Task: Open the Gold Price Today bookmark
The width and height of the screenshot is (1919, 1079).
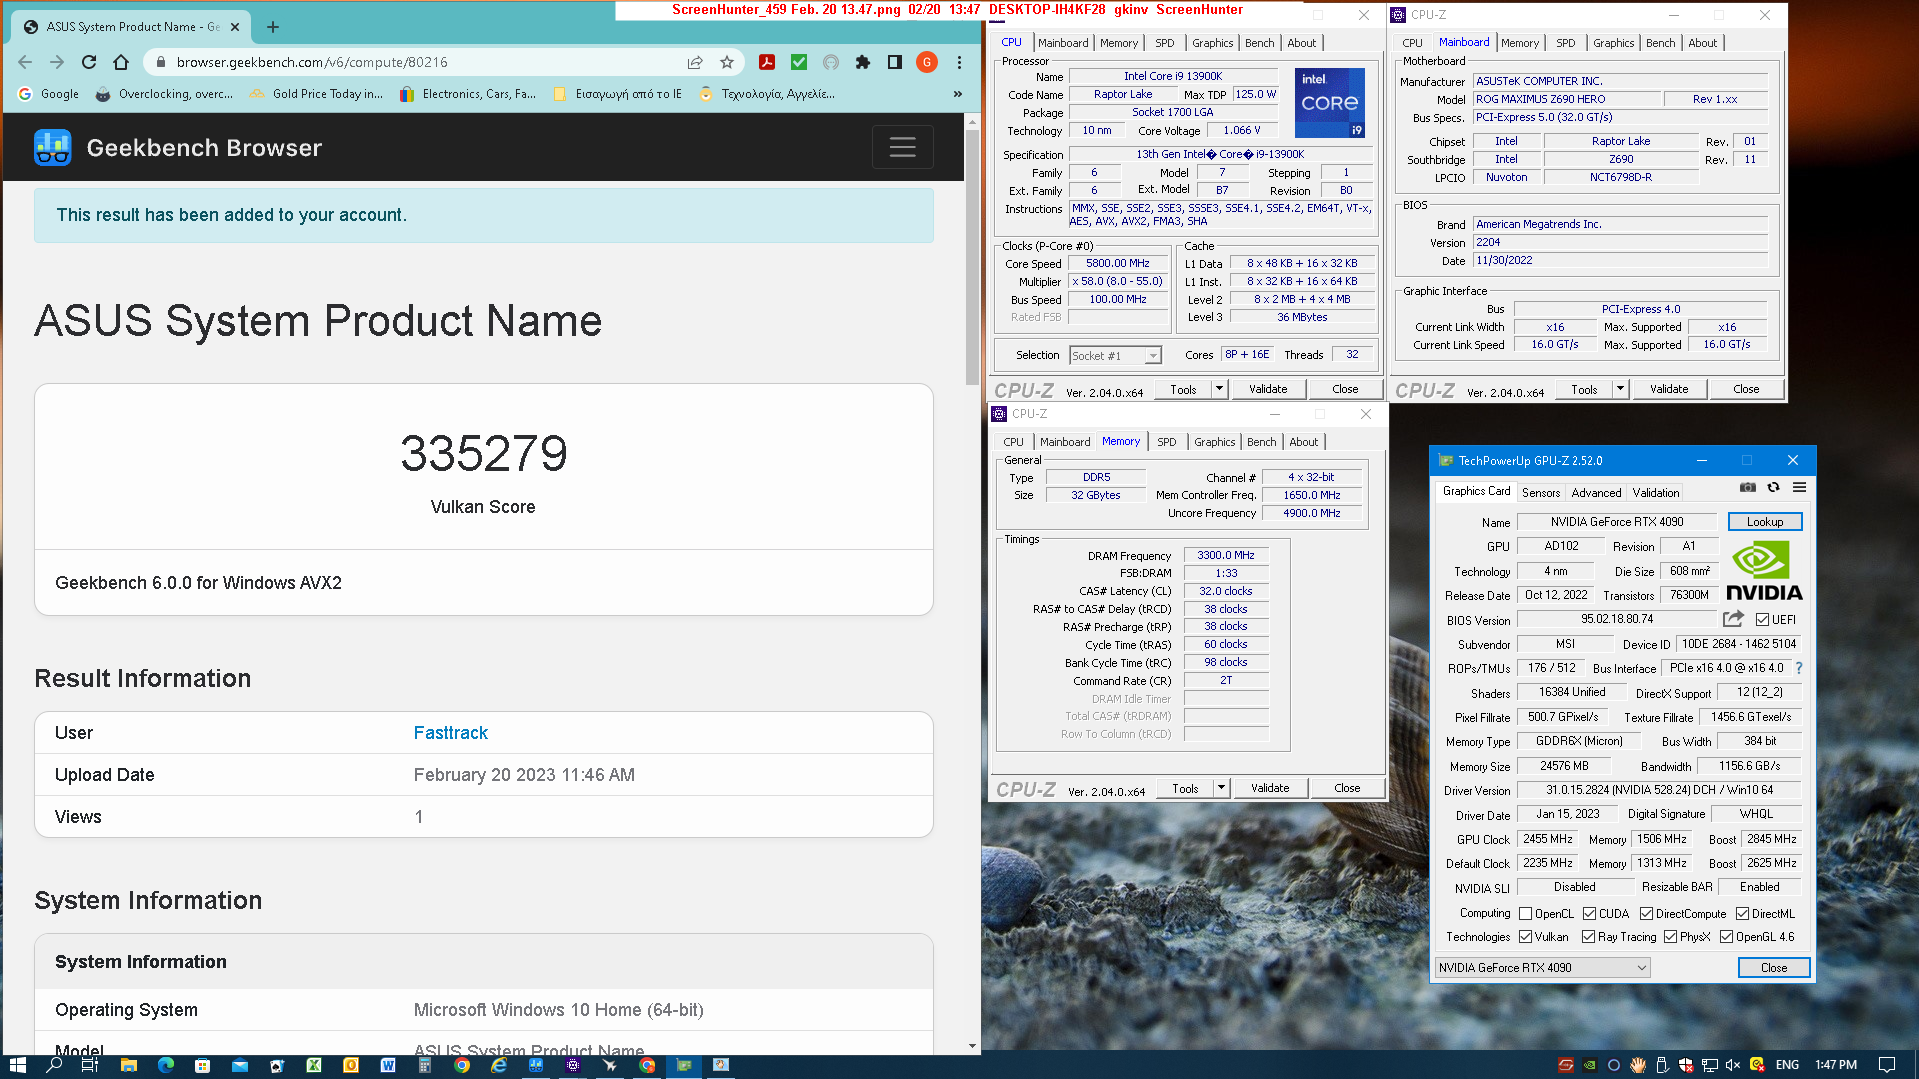Action: pyautogui.click(x=317, y=94)
